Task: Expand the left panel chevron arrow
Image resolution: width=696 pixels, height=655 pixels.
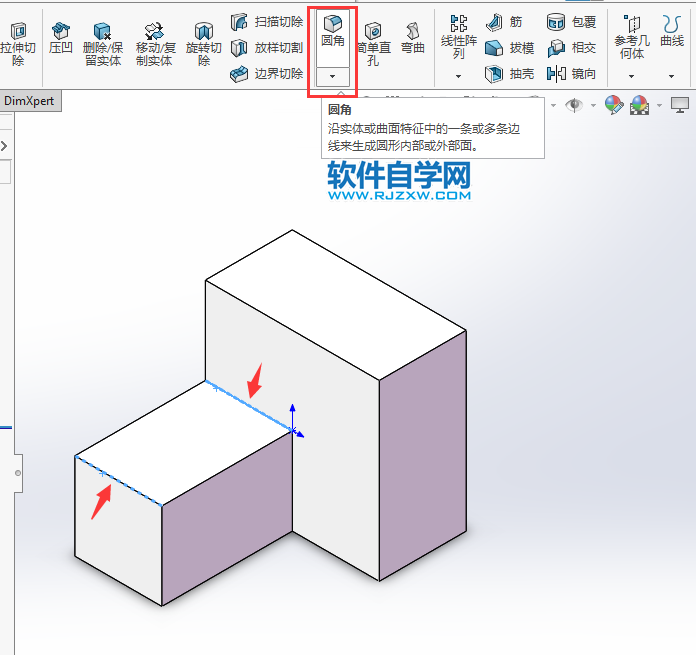Action: tap(4, 146)
